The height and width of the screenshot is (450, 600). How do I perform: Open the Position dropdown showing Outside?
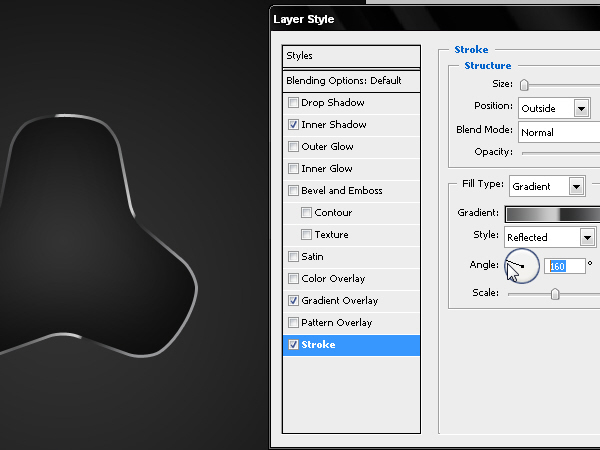pos(554,108)
